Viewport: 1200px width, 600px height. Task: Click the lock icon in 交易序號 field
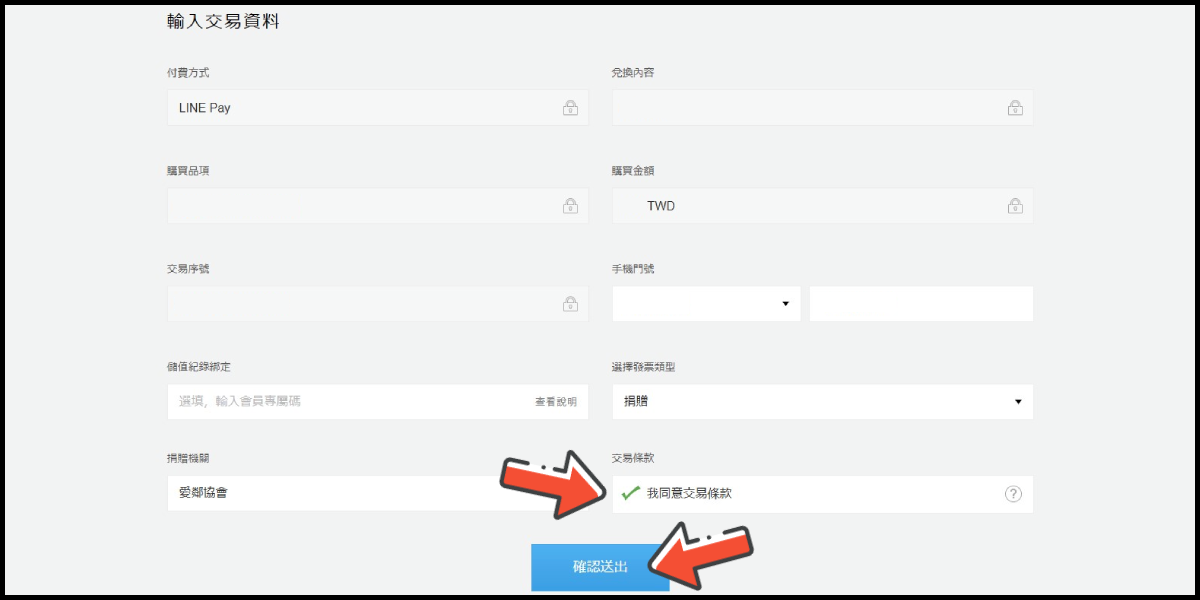(570, 304)
